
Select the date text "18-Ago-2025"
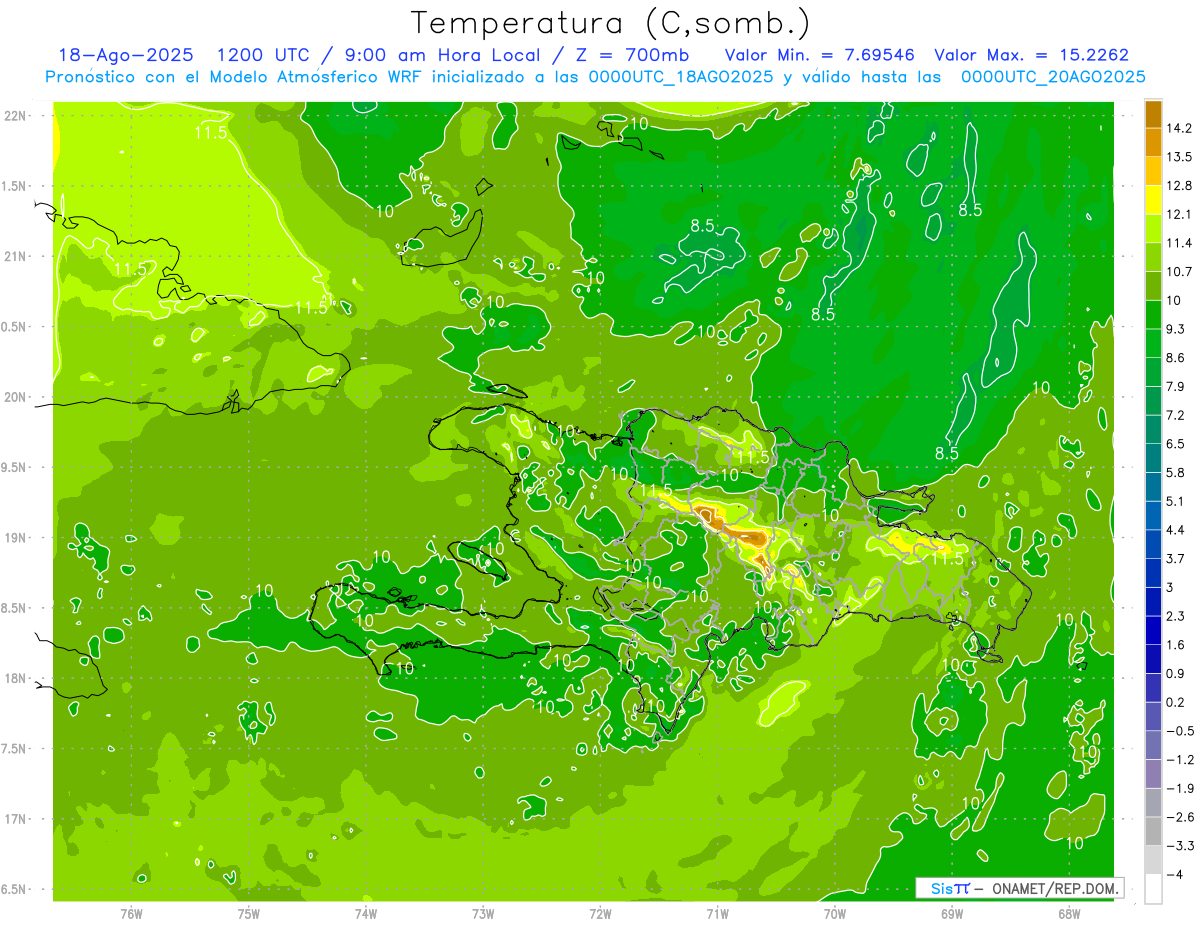coord(126,55)
